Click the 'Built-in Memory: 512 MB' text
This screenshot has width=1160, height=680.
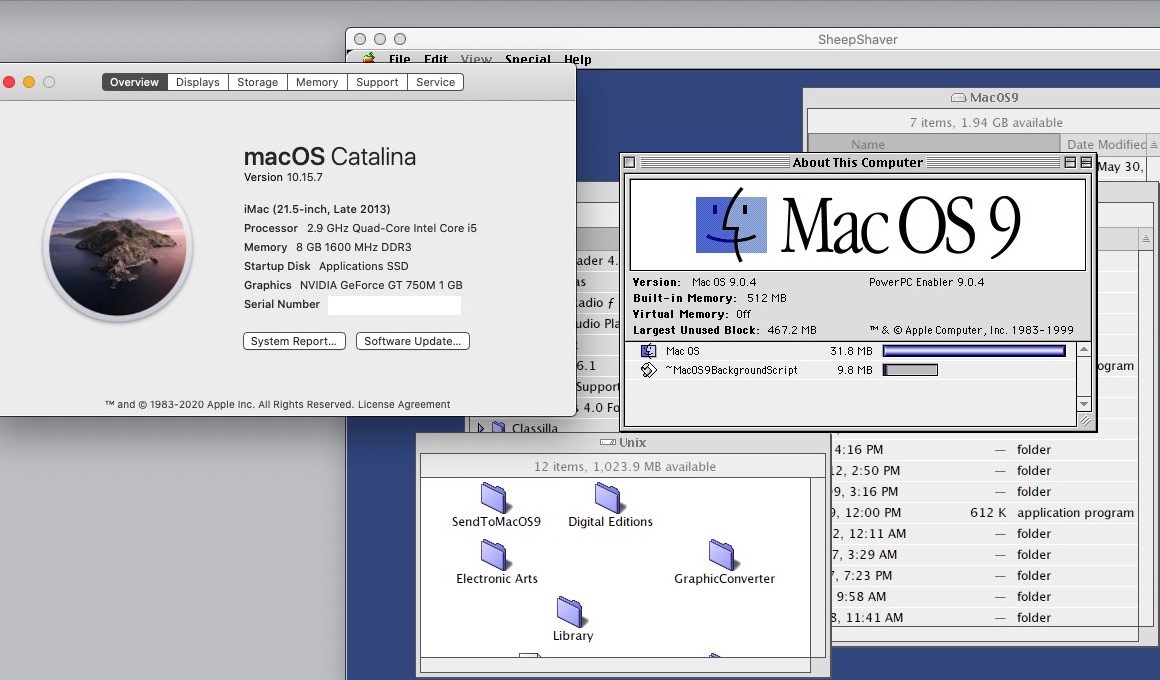[709, 298]
